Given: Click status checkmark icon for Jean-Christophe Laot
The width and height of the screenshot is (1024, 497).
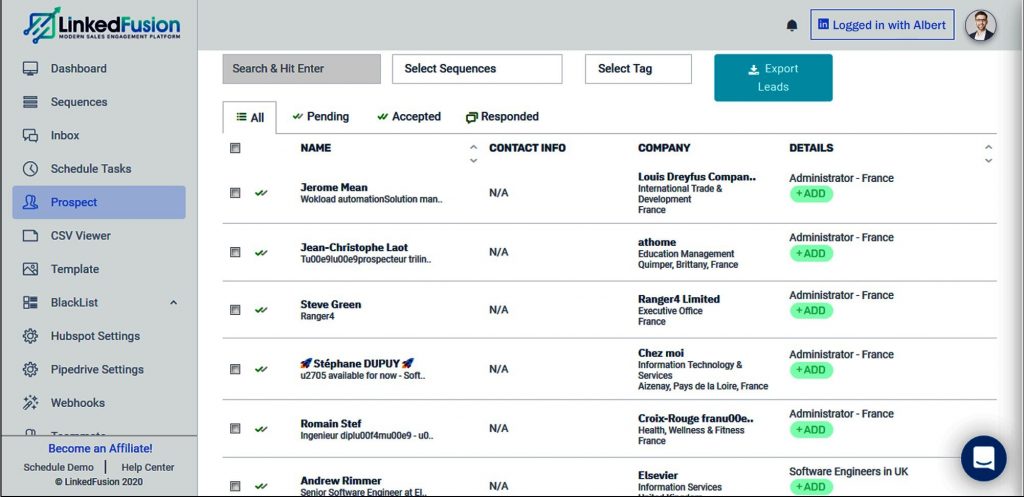Looking at the screenshot, I should click(x=261, y=253).
